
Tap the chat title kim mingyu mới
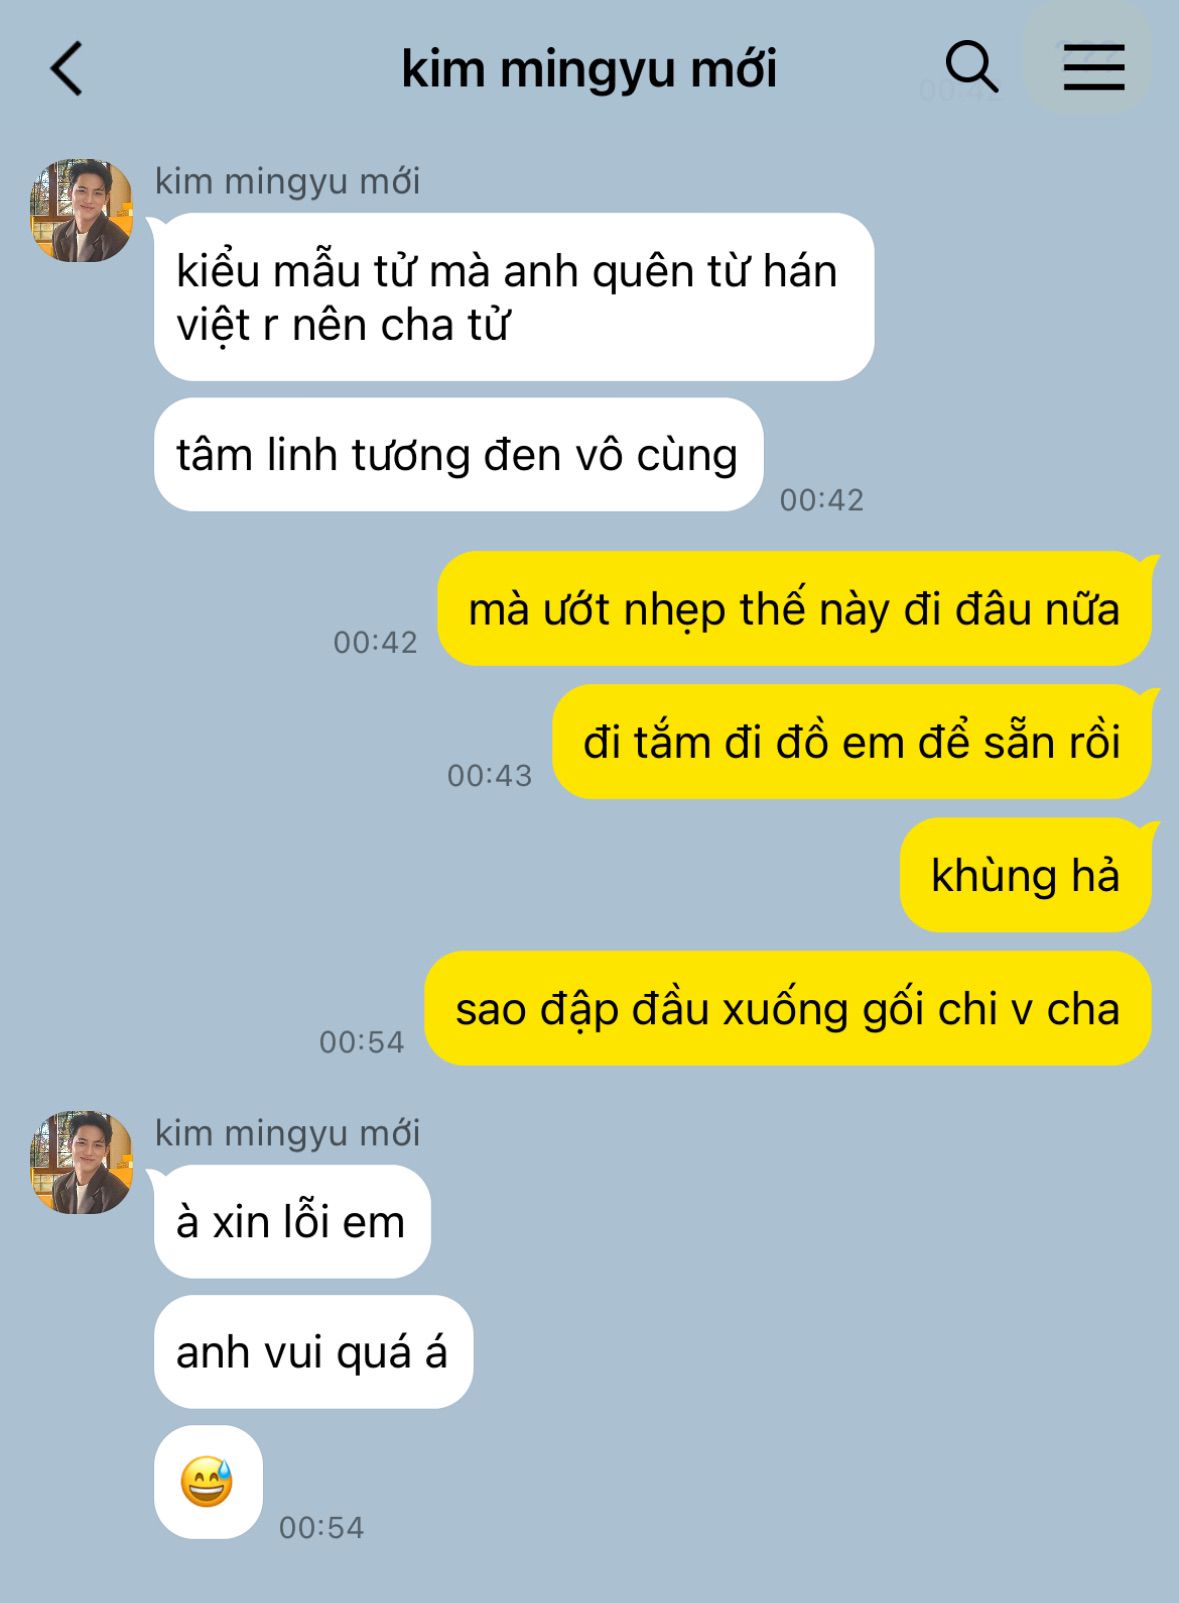point(589,69)
